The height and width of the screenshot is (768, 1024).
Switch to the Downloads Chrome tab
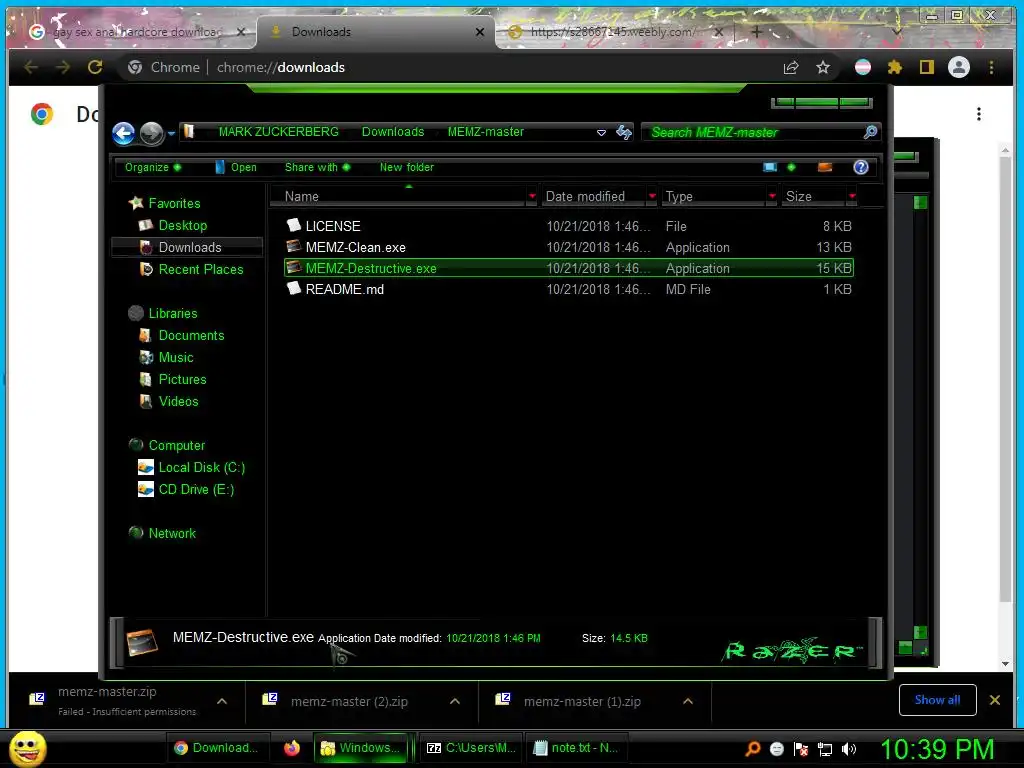pos(376,32)
